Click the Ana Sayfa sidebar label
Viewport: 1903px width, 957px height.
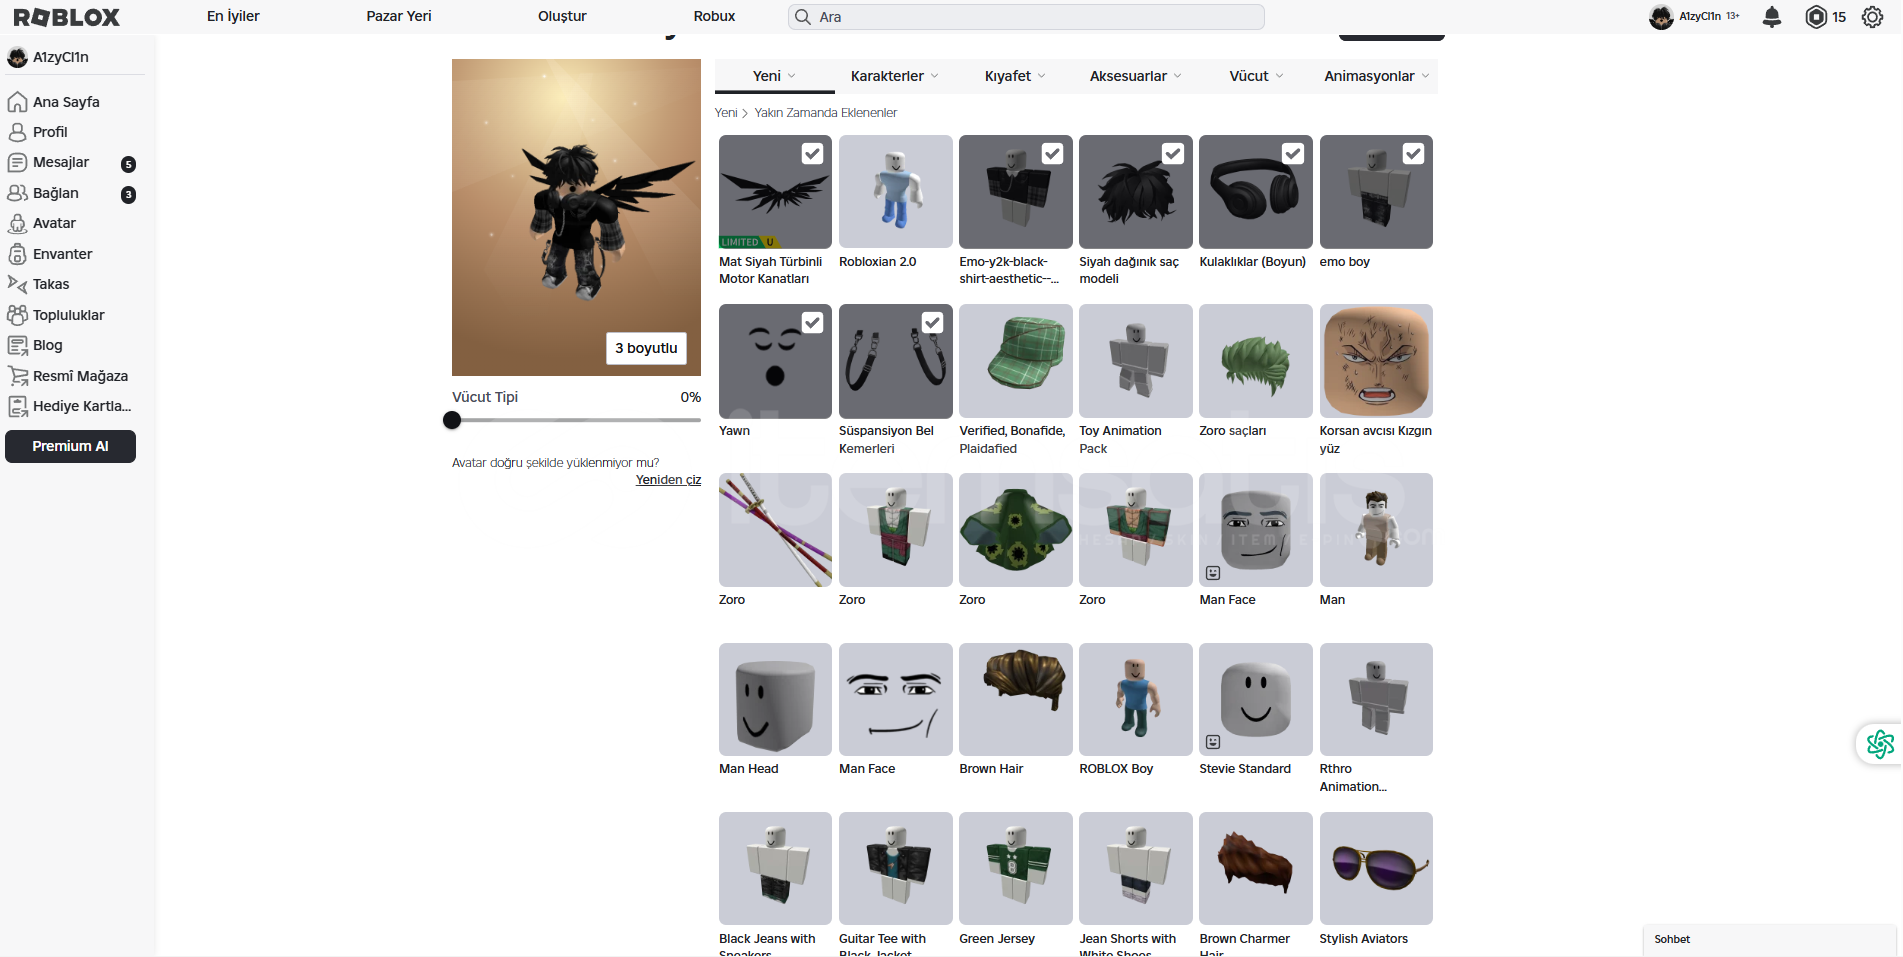(x=66, y=102)
